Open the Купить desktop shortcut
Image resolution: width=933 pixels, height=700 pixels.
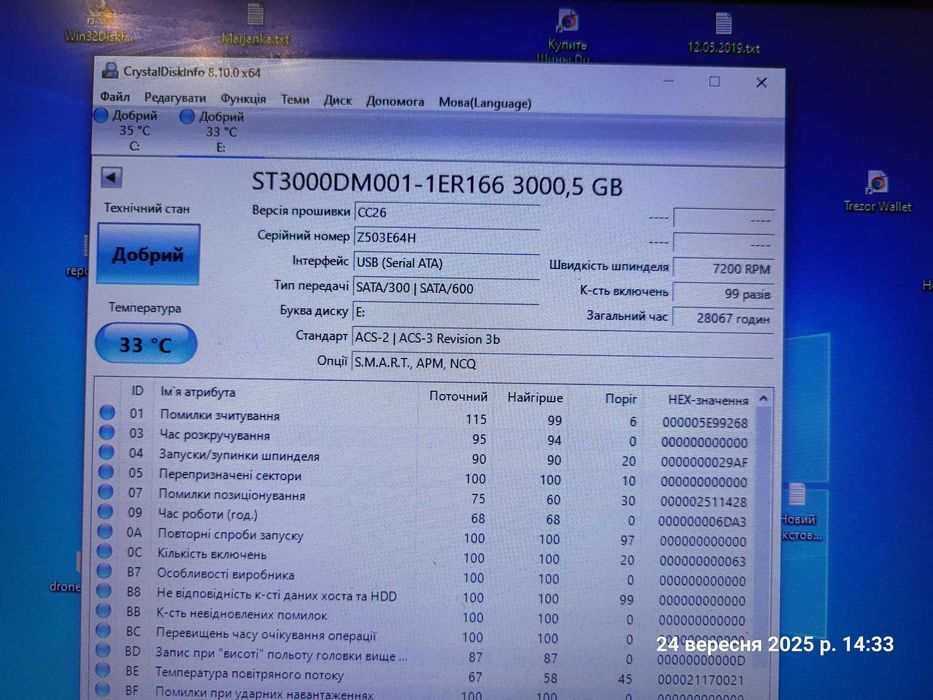coord(566,35)
